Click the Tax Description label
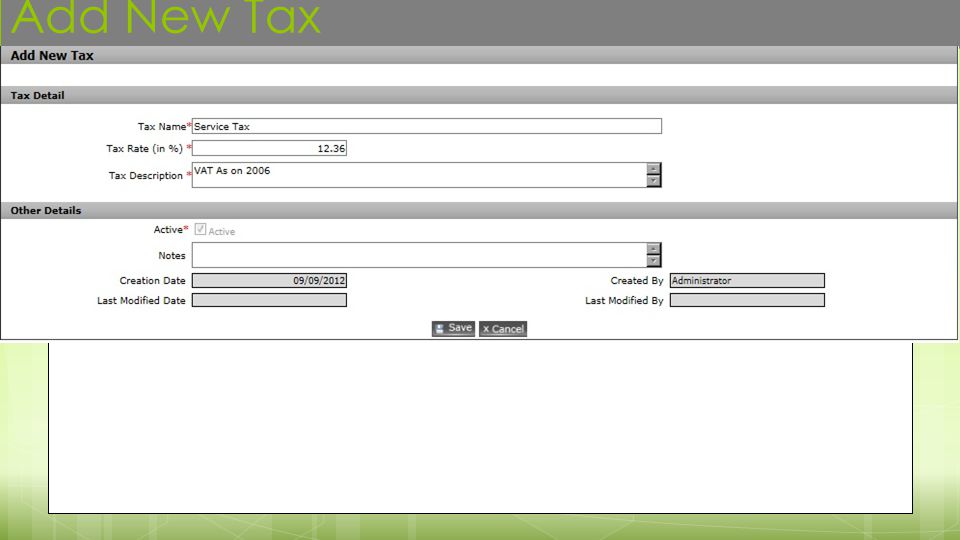960x540 pixels. (x=146, y=175)
